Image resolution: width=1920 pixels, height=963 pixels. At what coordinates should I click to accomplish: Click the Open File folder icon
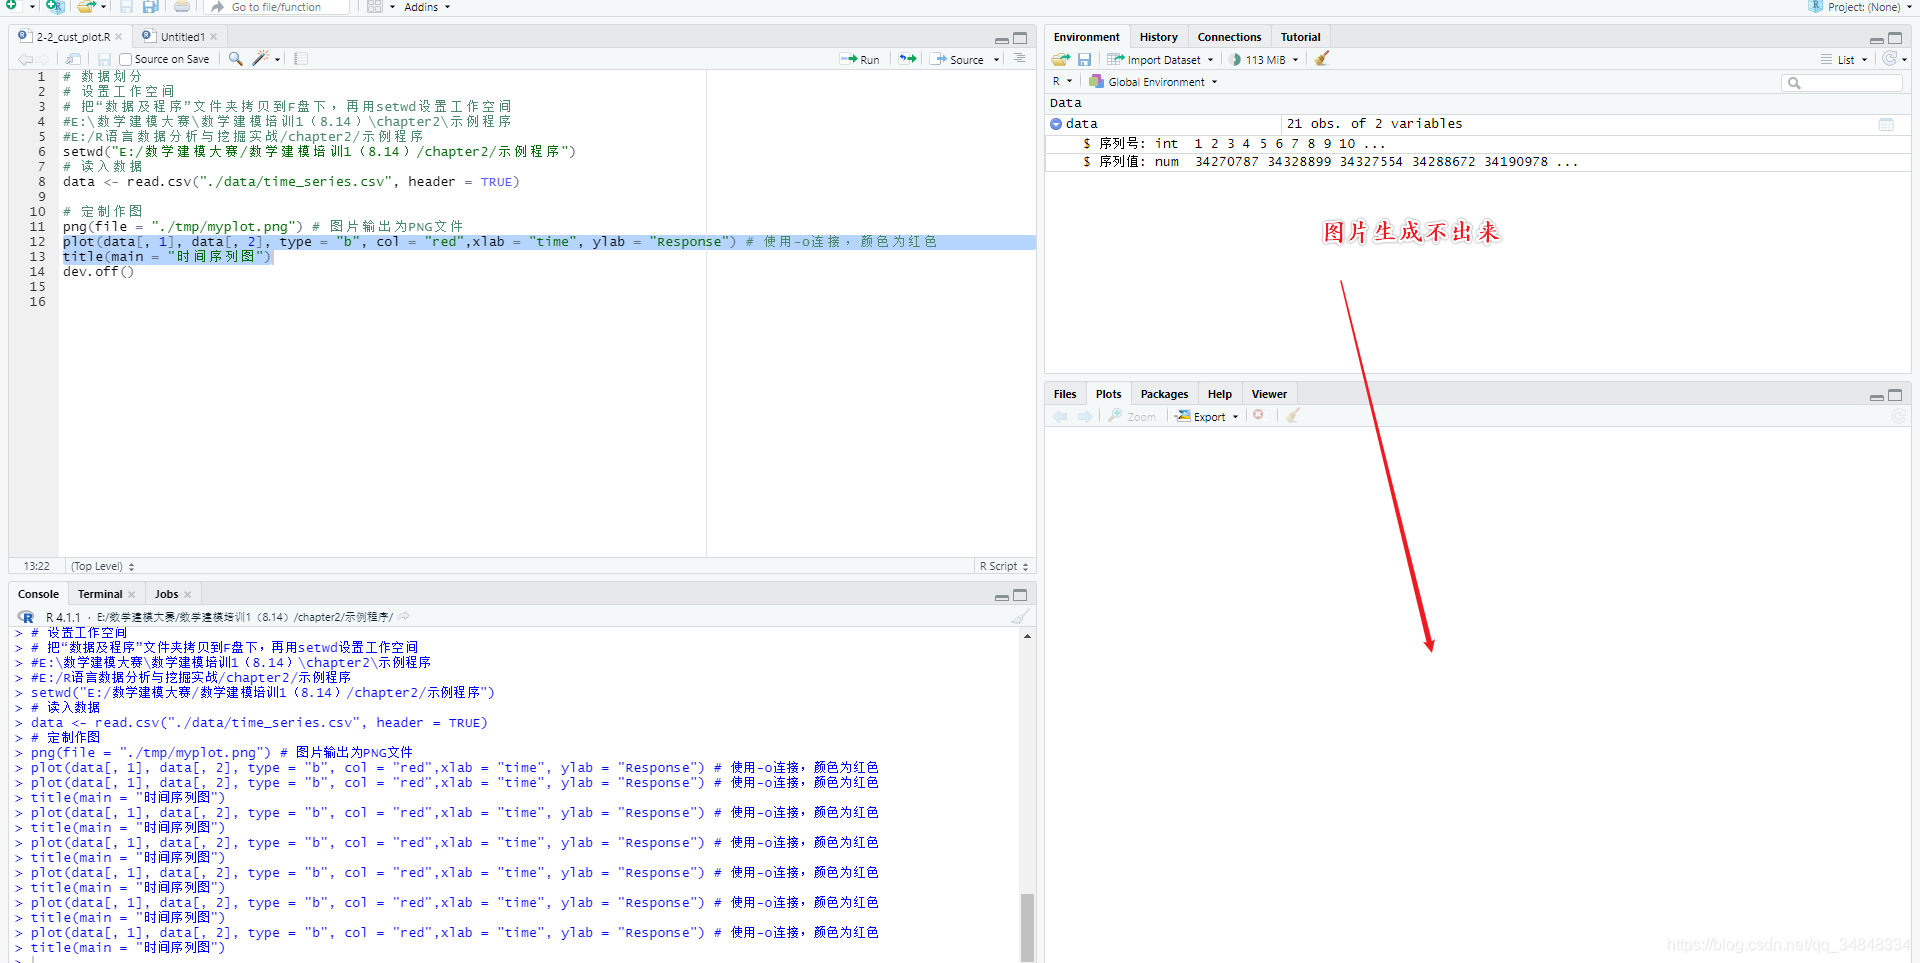[x=86, y=6]
